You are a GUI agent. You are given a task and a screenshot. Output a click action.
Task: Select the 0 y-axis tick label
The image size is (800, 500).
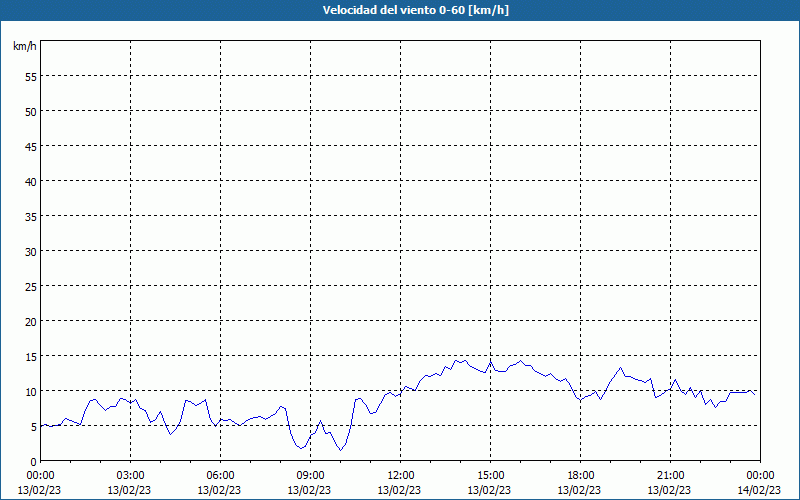pos(34,462)
